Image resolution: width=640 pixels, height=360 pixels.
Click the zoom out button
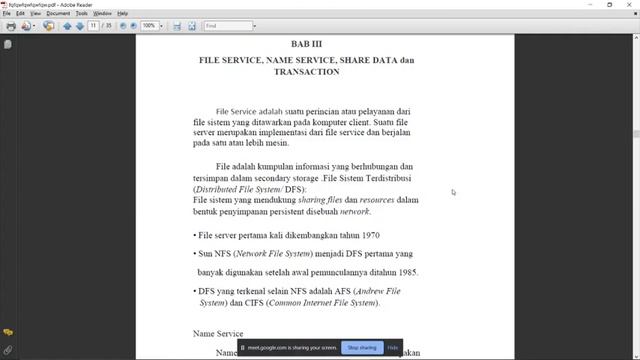click(x=123, y=26)
